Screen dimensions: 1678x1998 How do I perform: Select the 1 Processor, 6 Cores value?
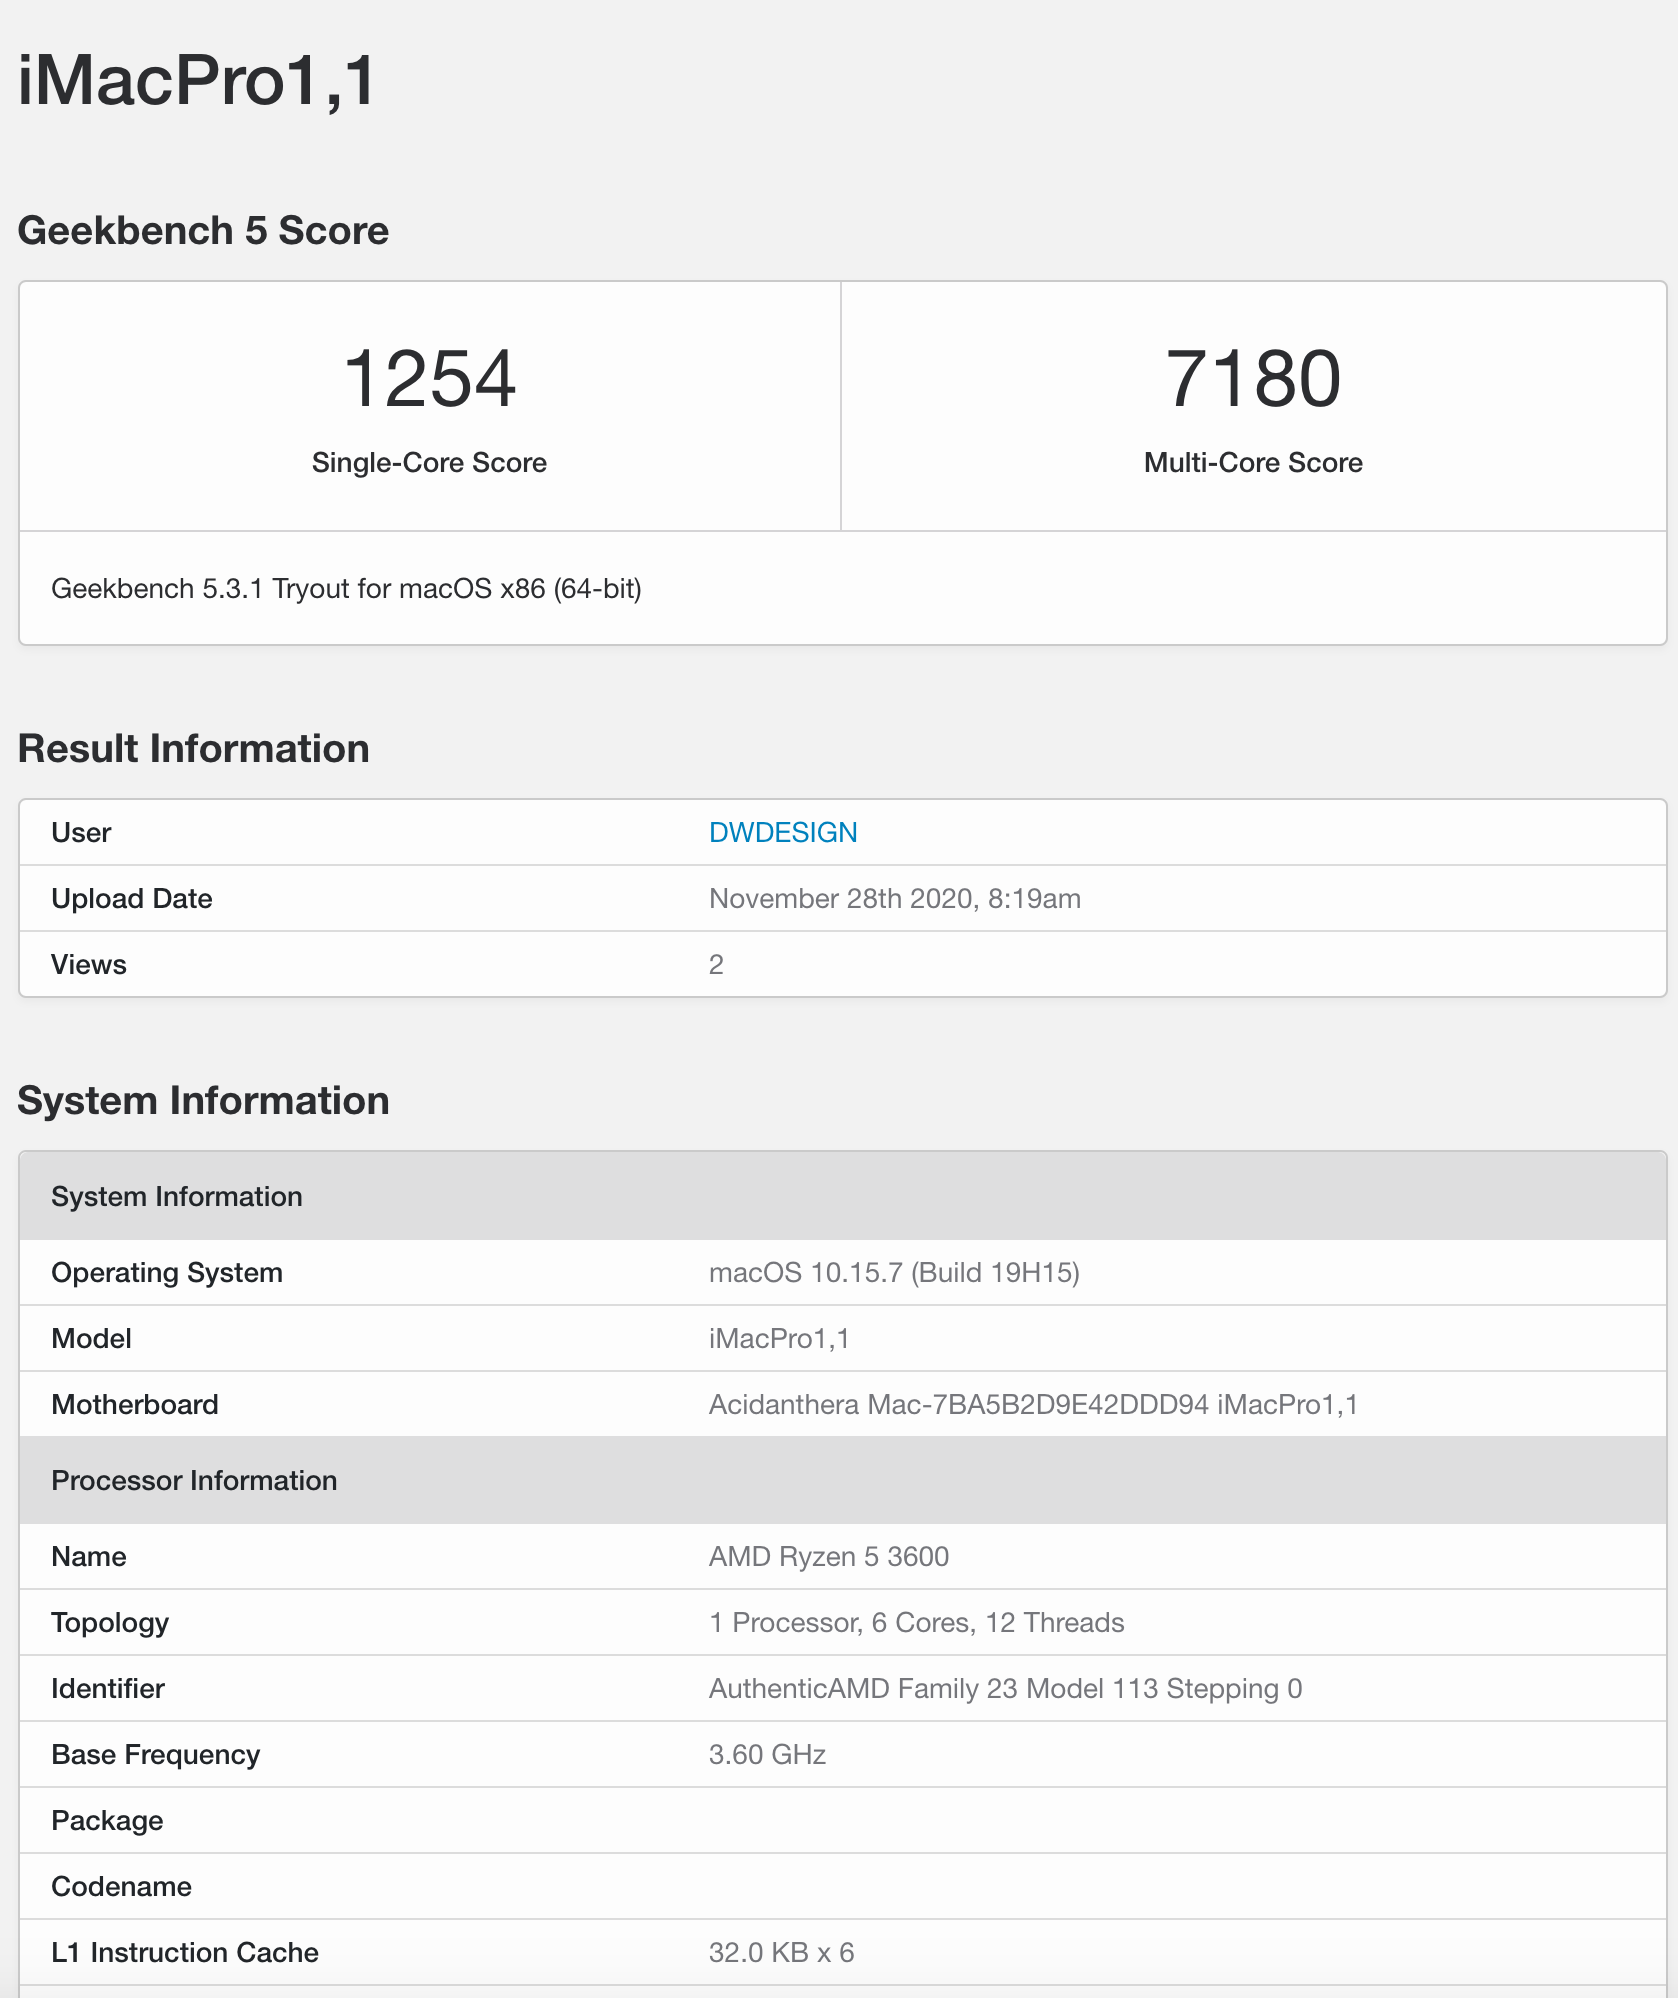[916, 1622]
